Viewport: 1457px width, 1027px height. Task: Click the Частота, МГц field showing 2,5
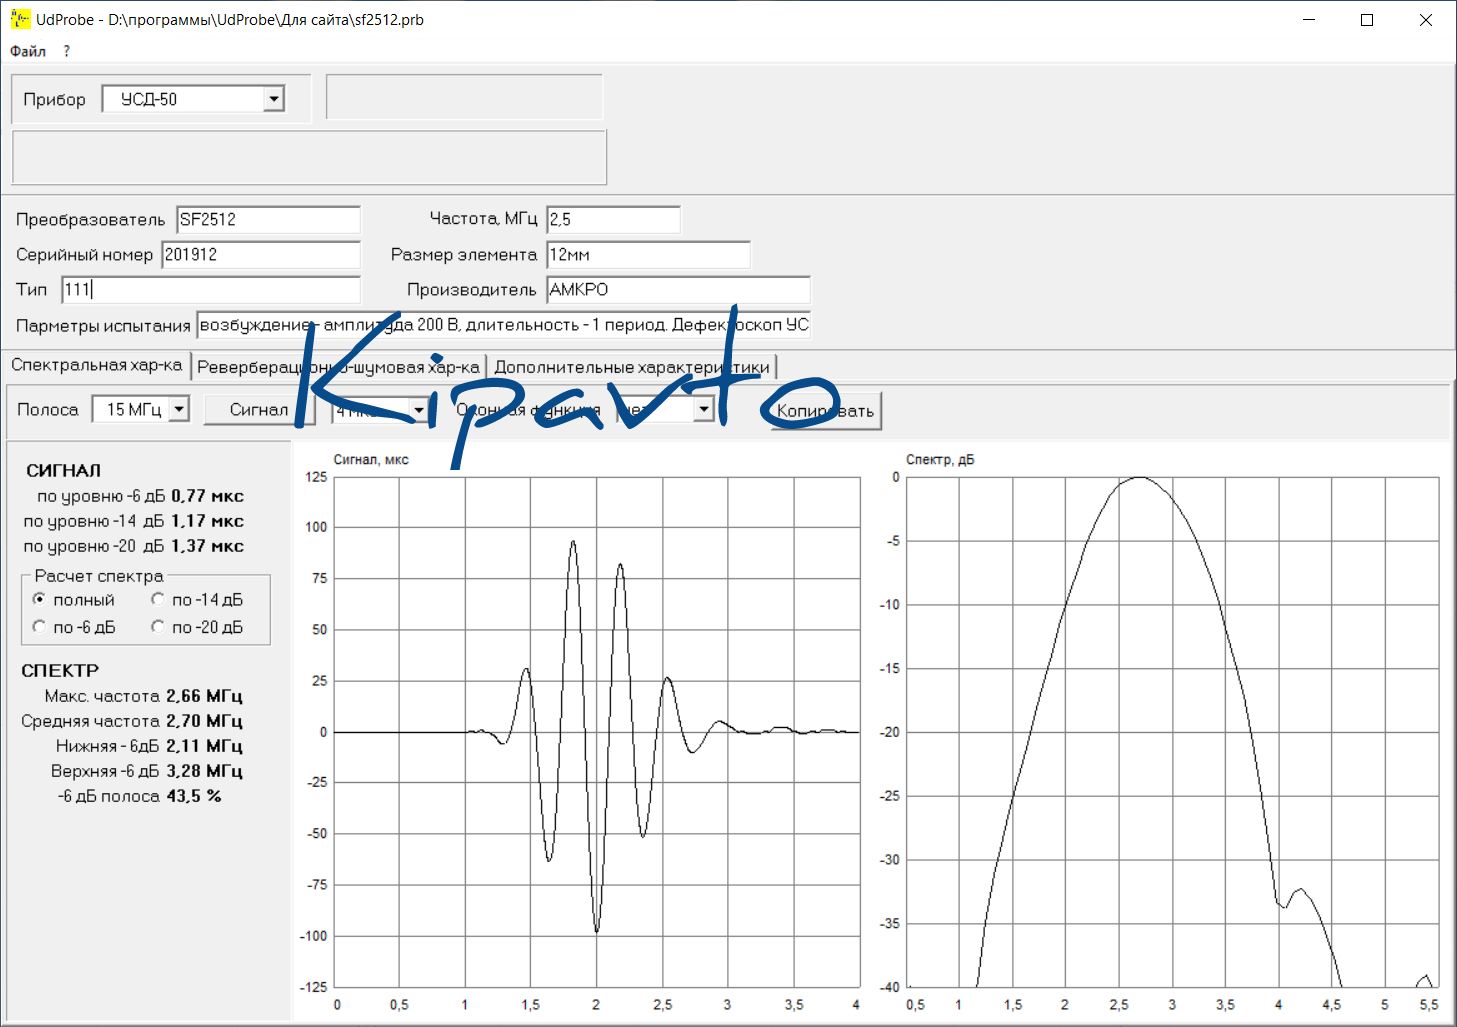tap(614, 220)
